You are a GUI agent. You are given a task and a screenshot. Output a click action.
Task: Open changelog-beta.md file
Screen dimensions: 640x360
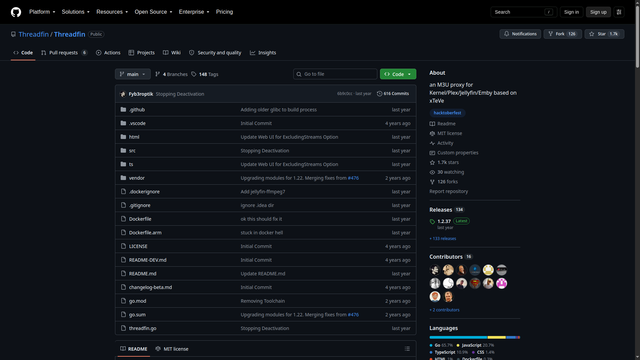pos(150,287)
